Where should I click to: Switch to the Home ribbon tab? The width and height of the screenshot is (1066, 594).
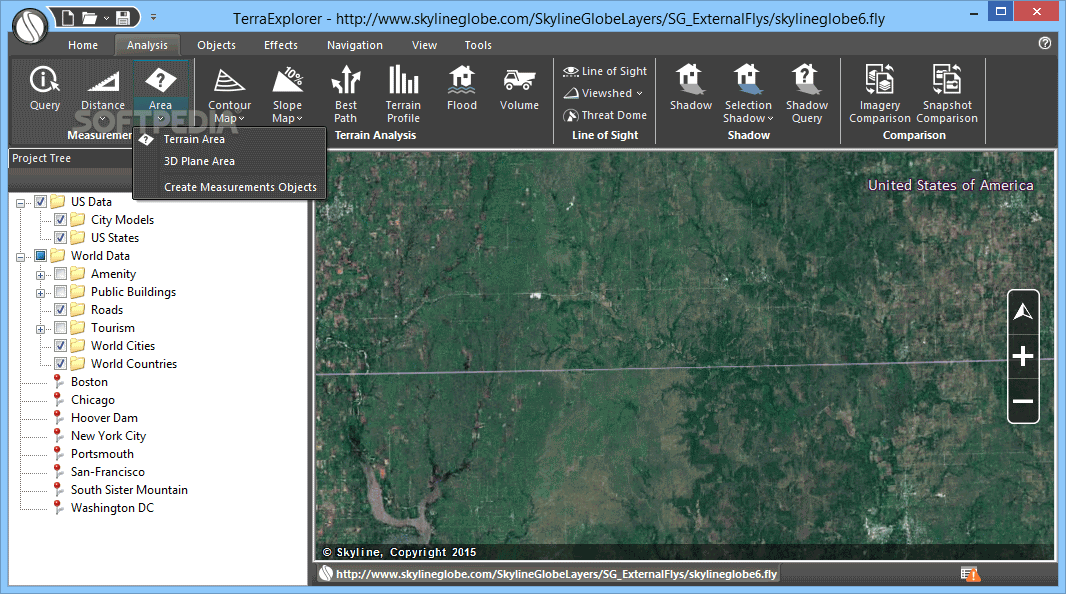(83, 45)
